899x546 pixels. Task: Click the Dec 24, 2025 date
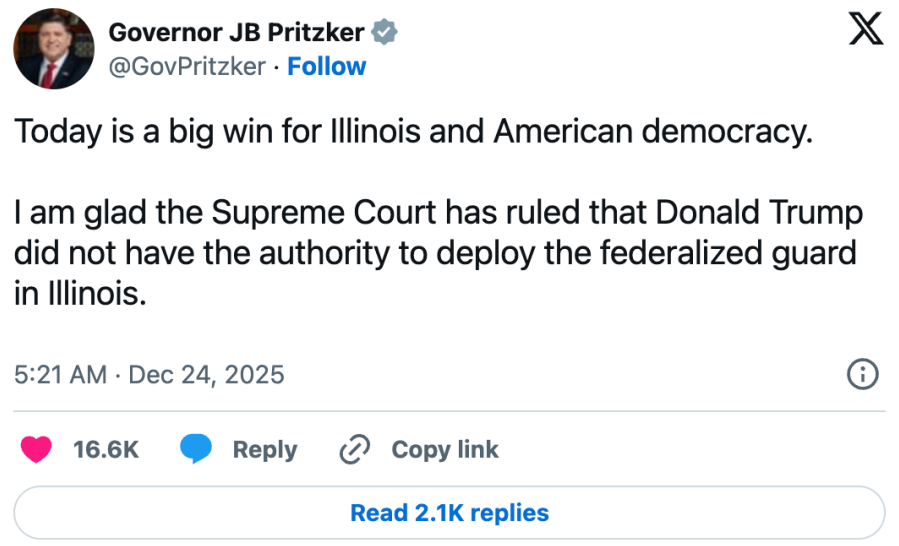206,375
